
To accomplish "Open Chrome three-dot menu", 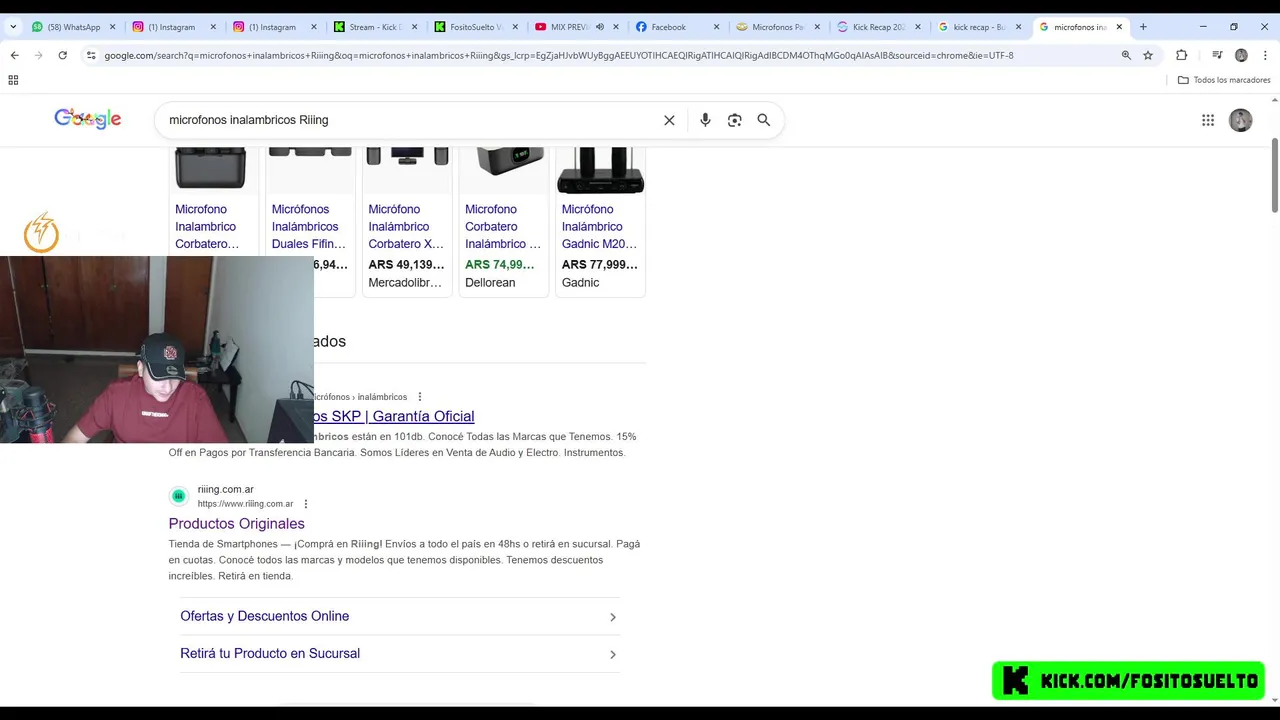I will [x=1265, y=55].
